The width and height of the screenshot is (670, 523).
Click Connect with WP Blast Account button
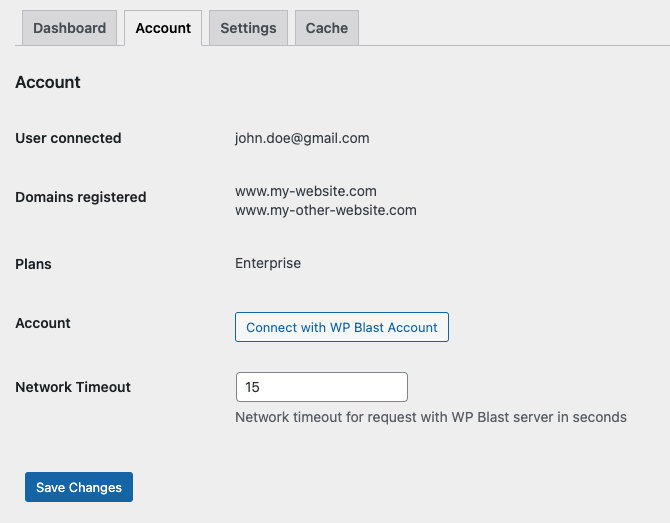coord(342,327)
